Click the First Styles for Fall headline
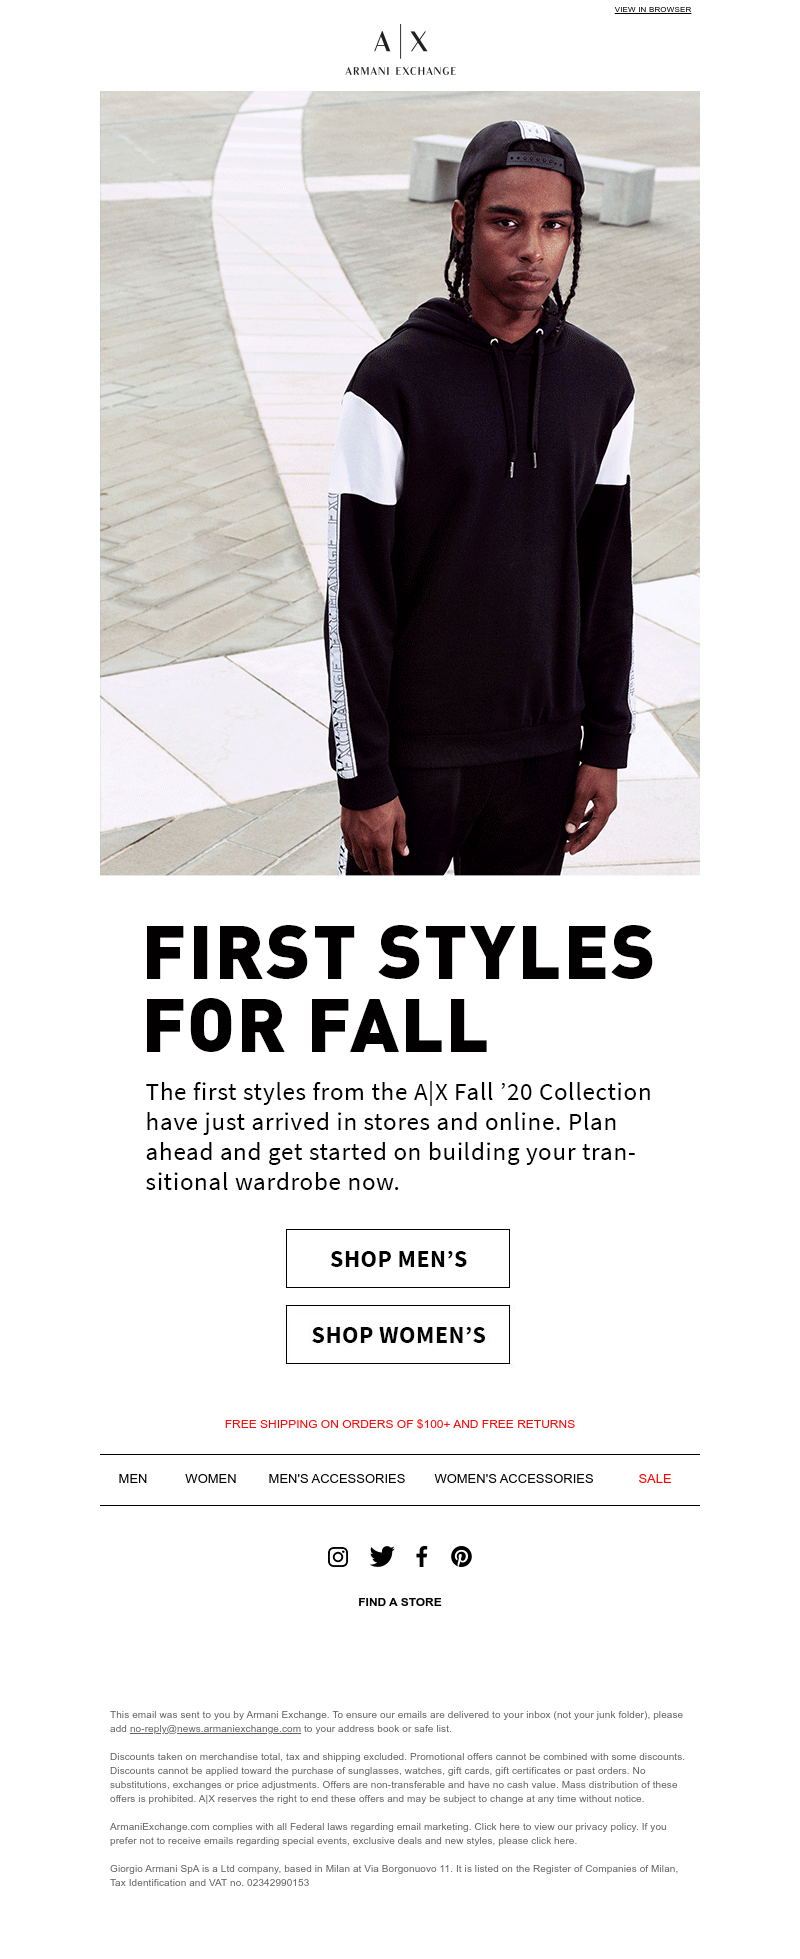The image size is (800, 1959). pos(400,988)
